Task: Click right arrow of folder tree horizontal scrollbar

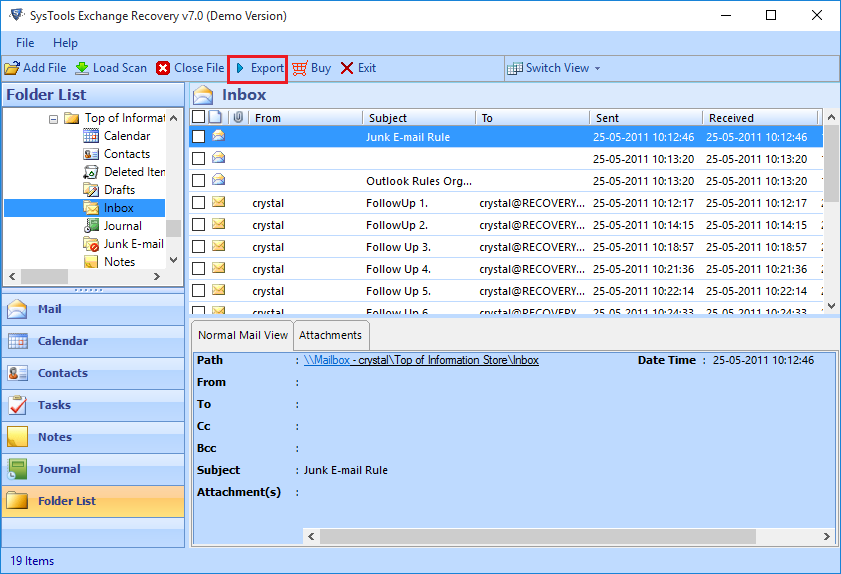Action: point(157,277)
